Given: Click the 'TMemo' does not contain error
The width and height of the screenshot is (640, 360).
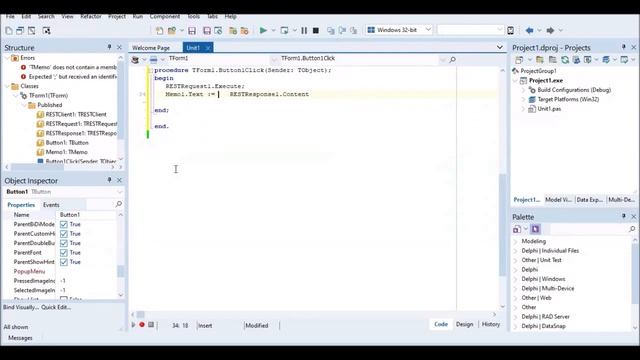Looking at the screenshot, I should coord(72,67).
